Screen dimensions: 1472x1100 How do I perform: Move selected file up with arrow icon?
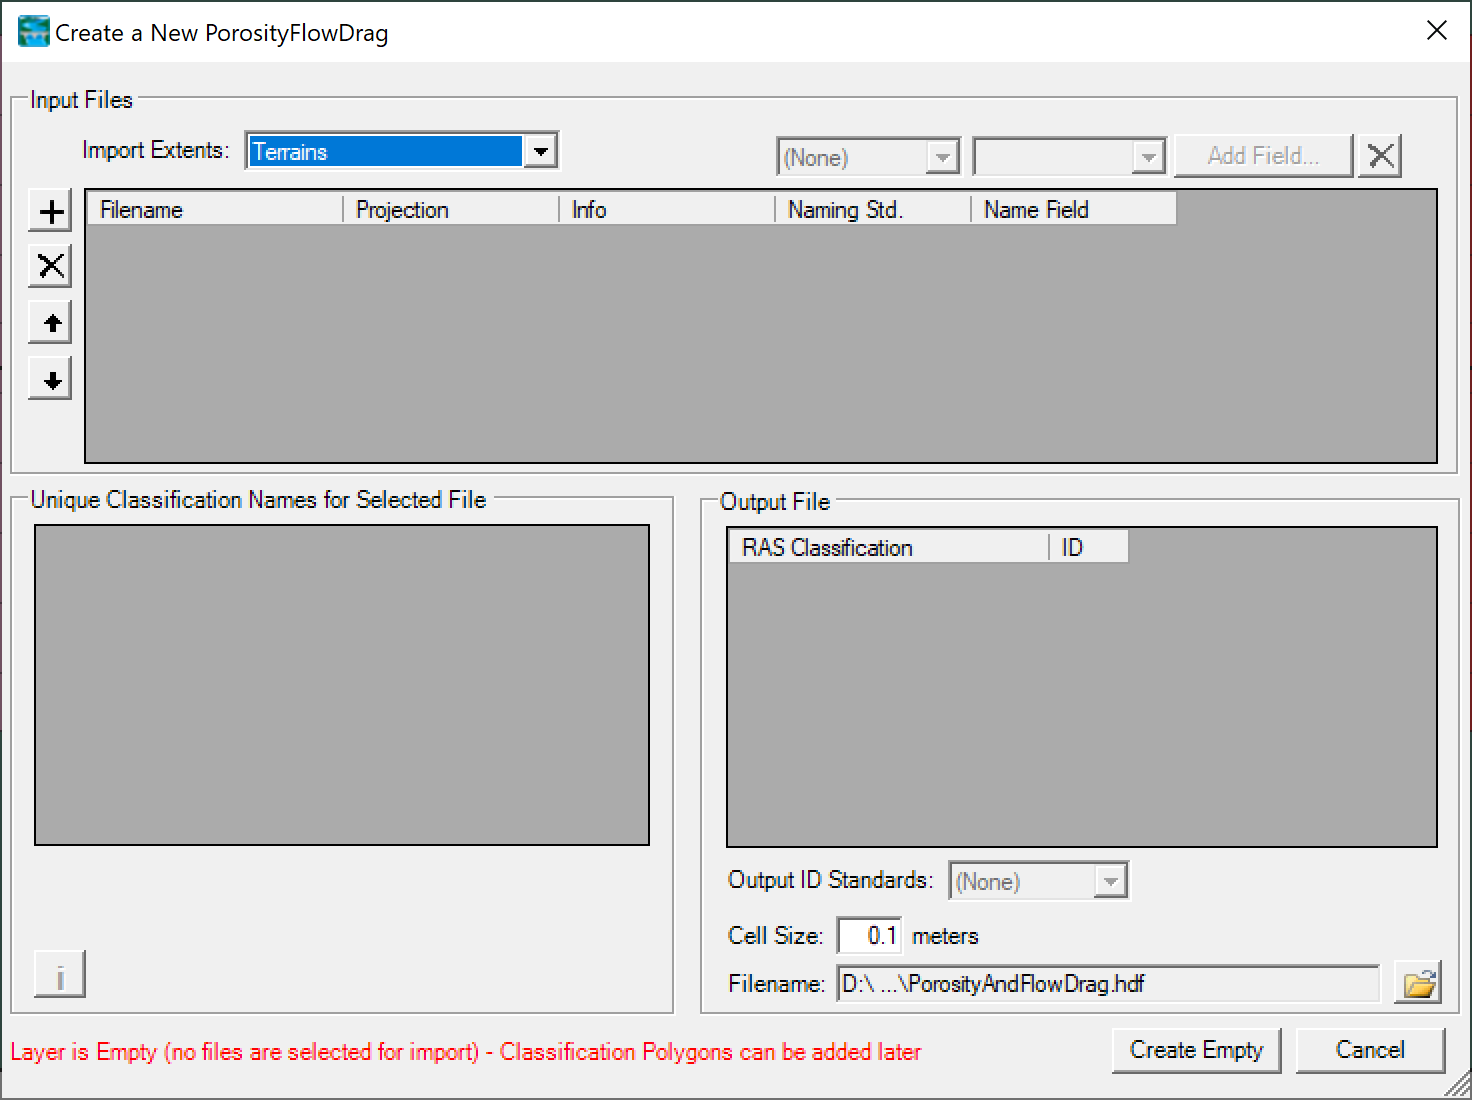(51, 323)
